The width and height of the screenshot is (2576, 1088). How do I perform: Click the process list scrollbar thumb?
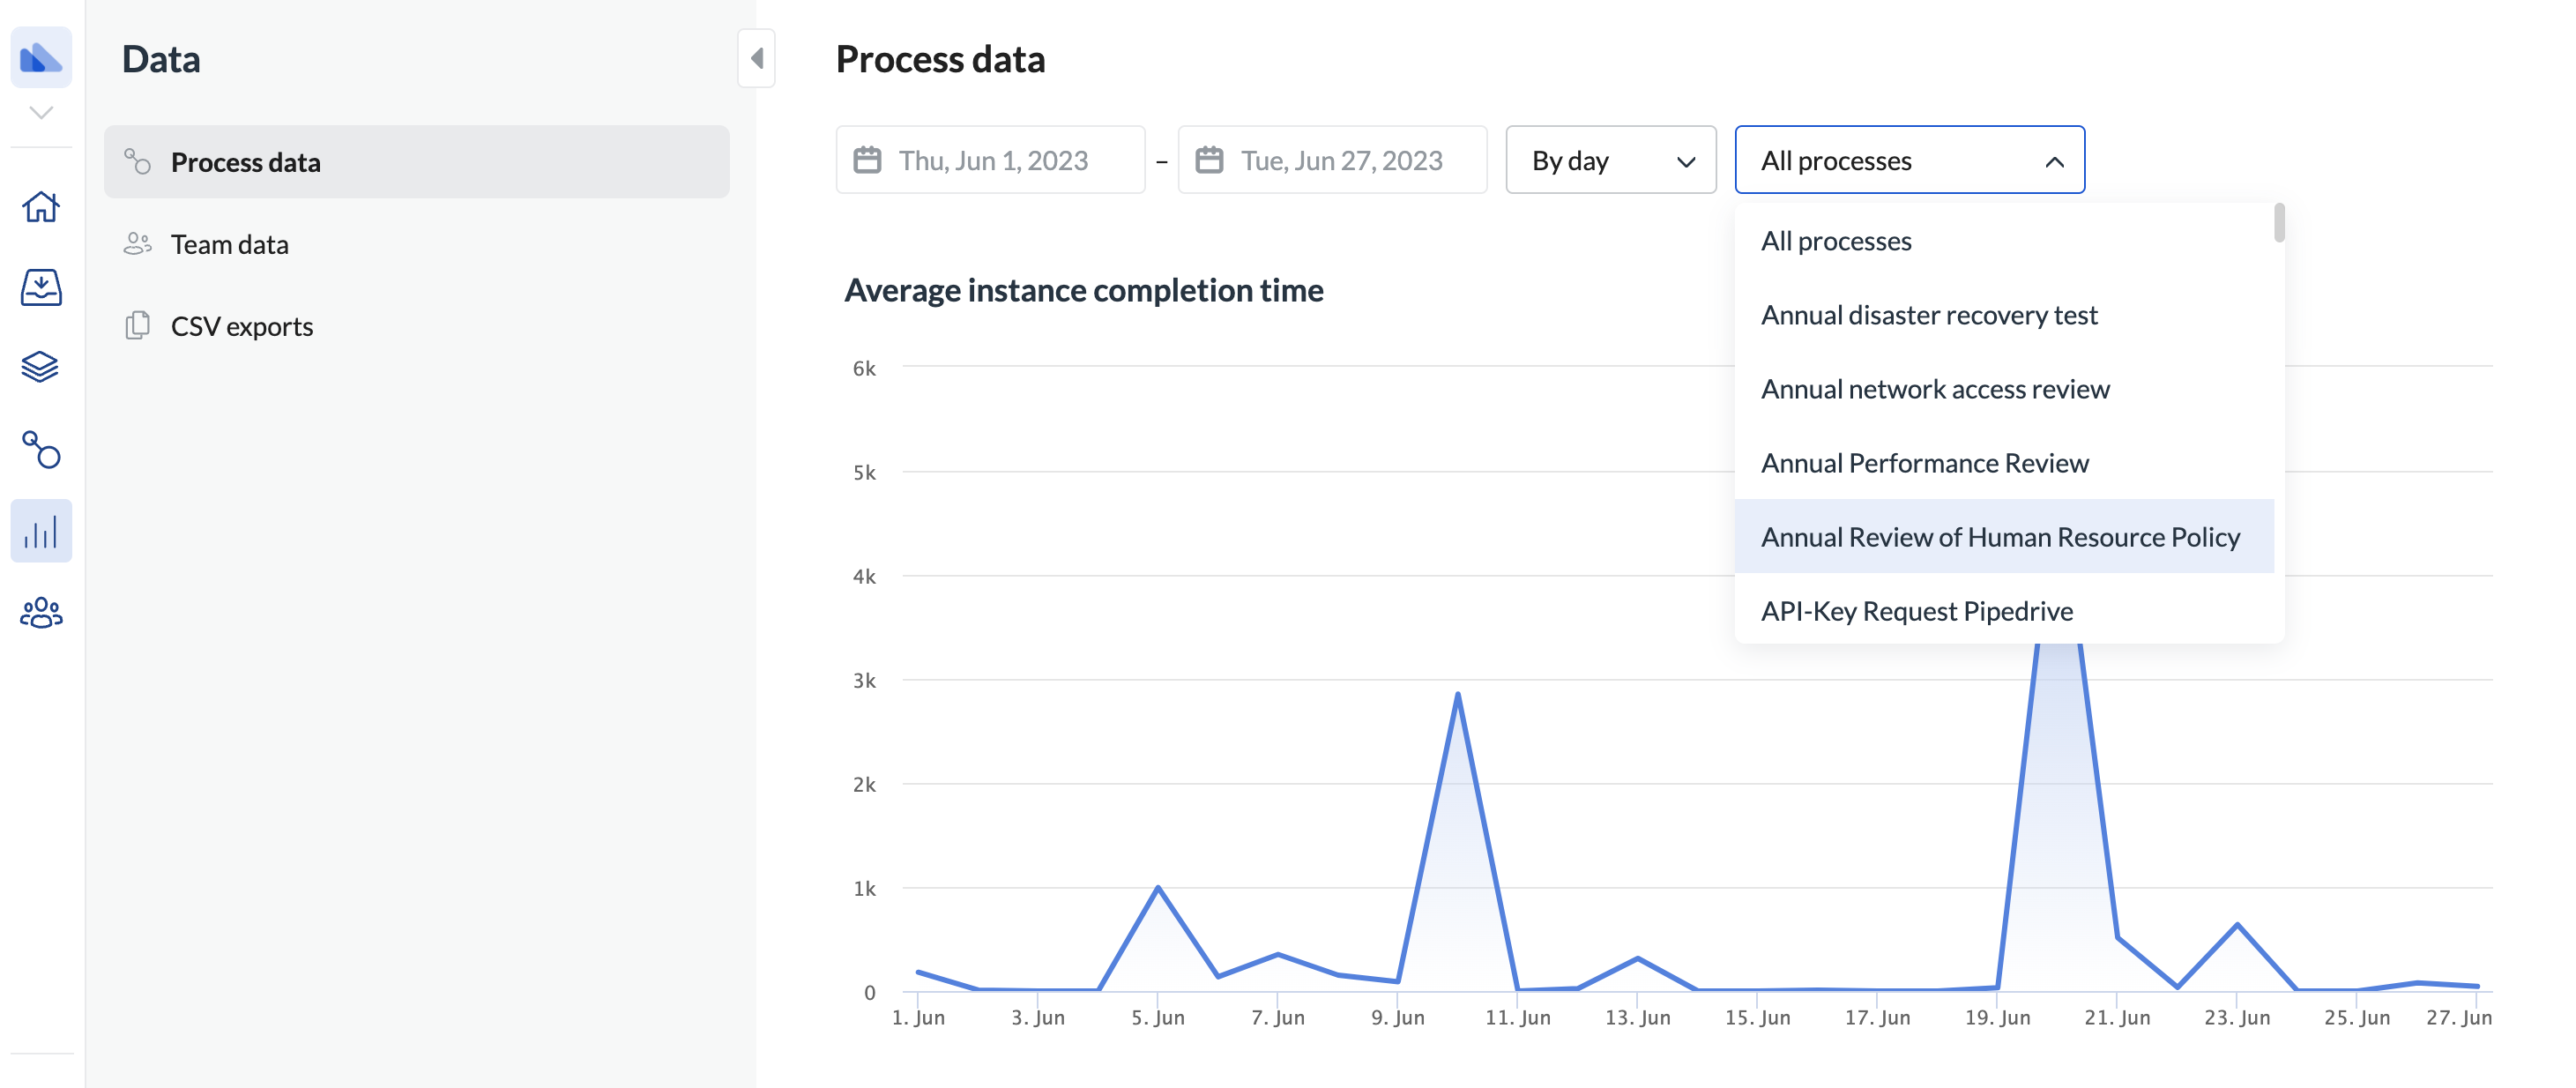pos(2279,223)
